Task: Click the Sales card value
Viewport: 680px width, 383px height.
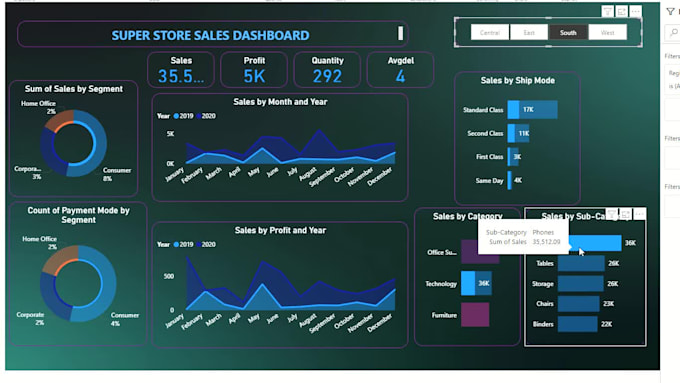Action: 181,76
